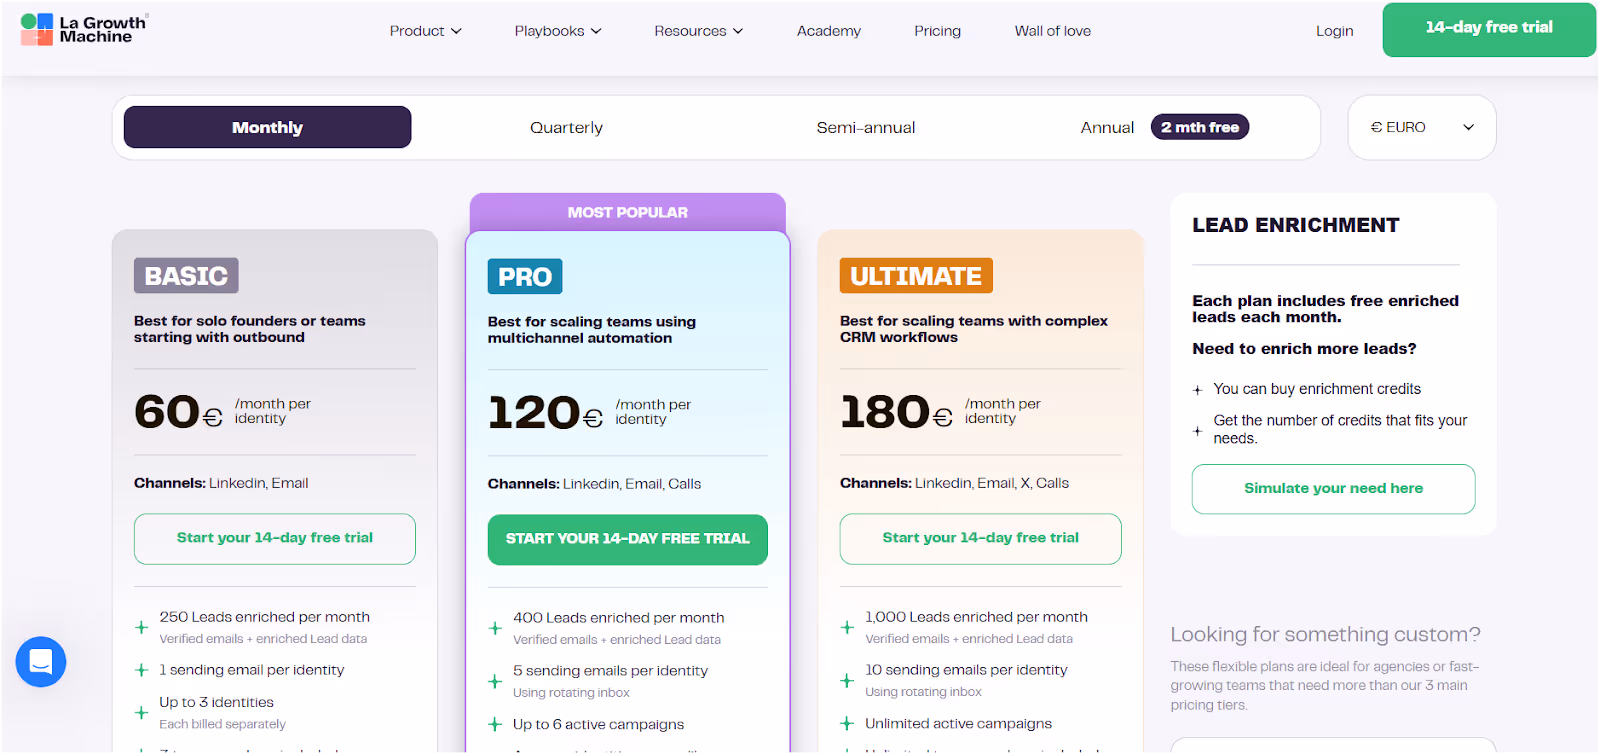Switch to Annual billing
Image resolution: width=1600 pixels, height=754 pixels.
(1107, 127)
